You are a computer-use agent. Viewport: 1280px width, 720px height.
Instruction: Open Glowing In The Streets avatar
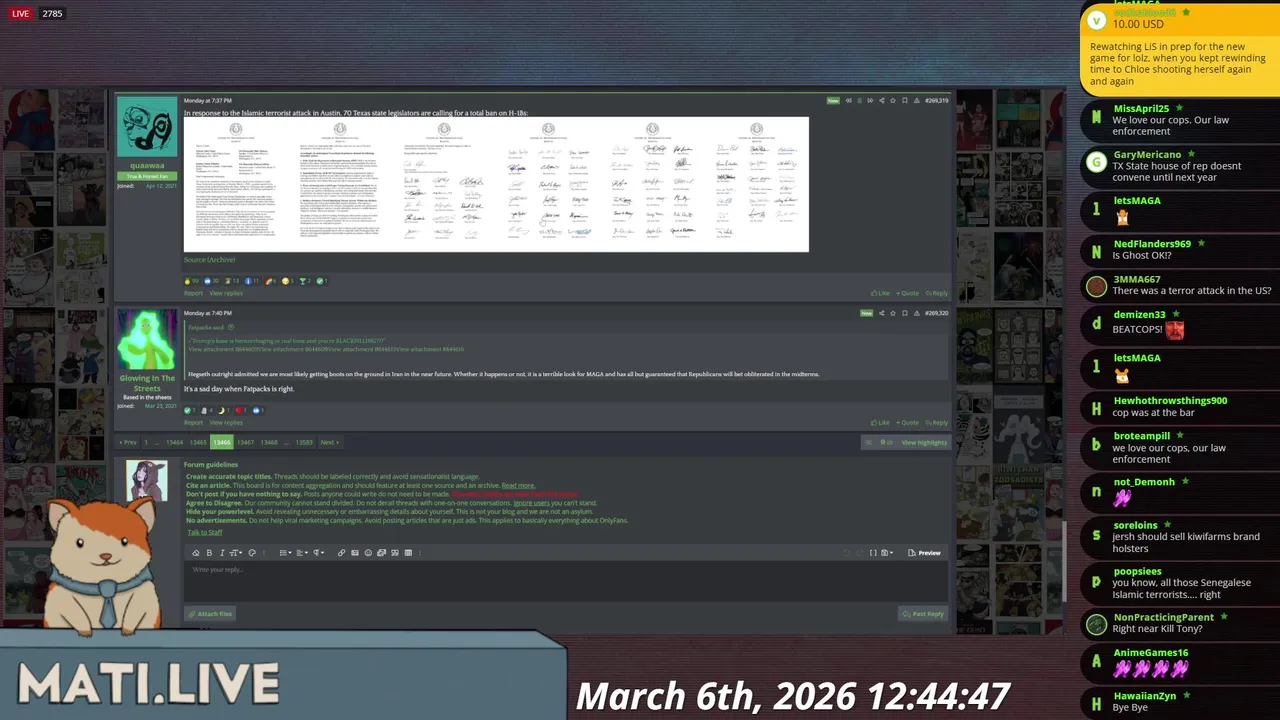pyautogui.click(x=147, y=340)
